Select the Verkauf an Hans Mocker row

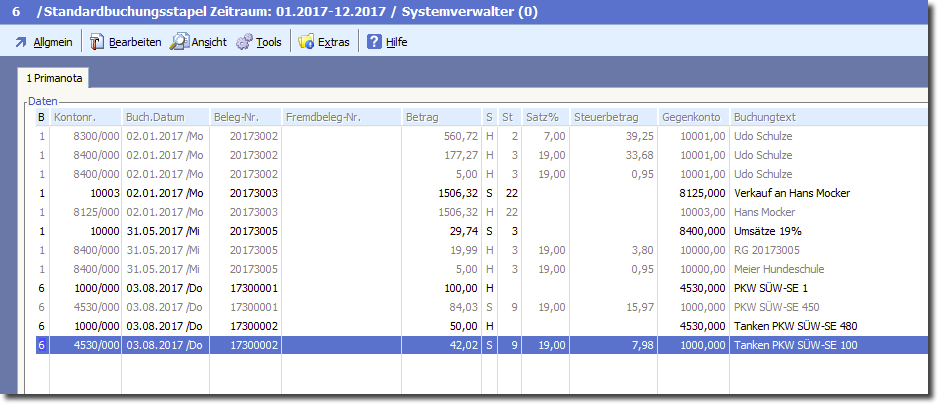(x=783, y=193)
